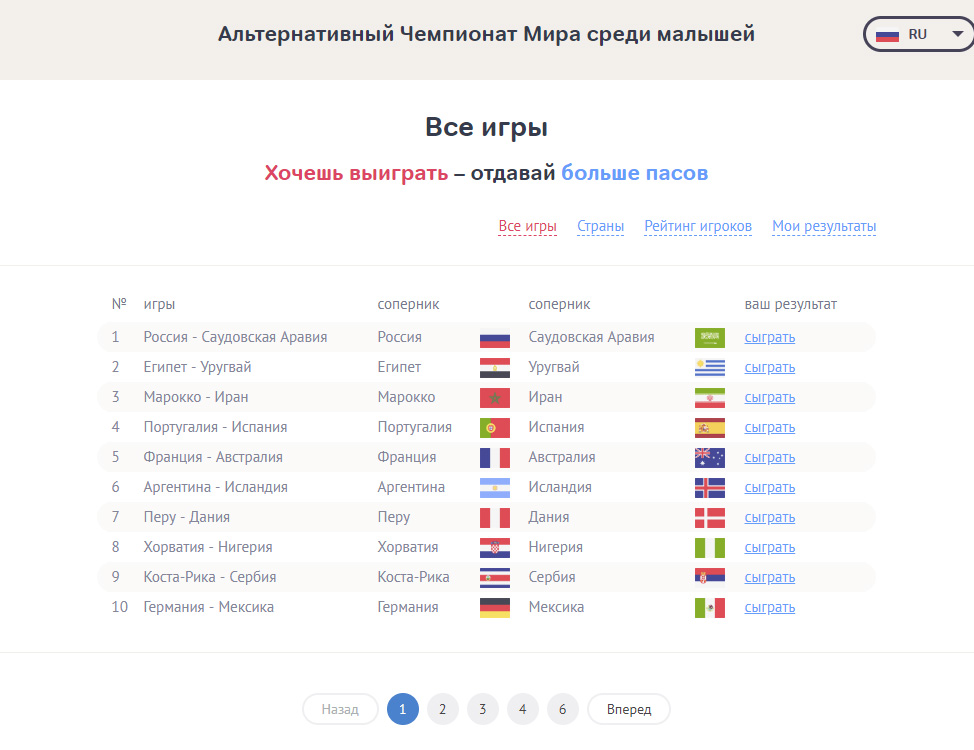Click the Serbia flag icon

(709, 577)
